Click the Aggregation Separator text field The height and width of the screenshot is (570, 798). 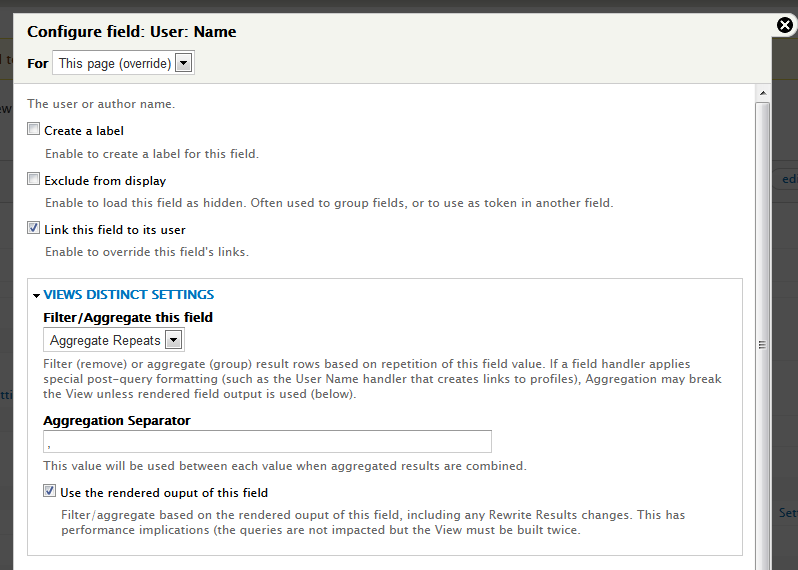click(x=267, y=441)
